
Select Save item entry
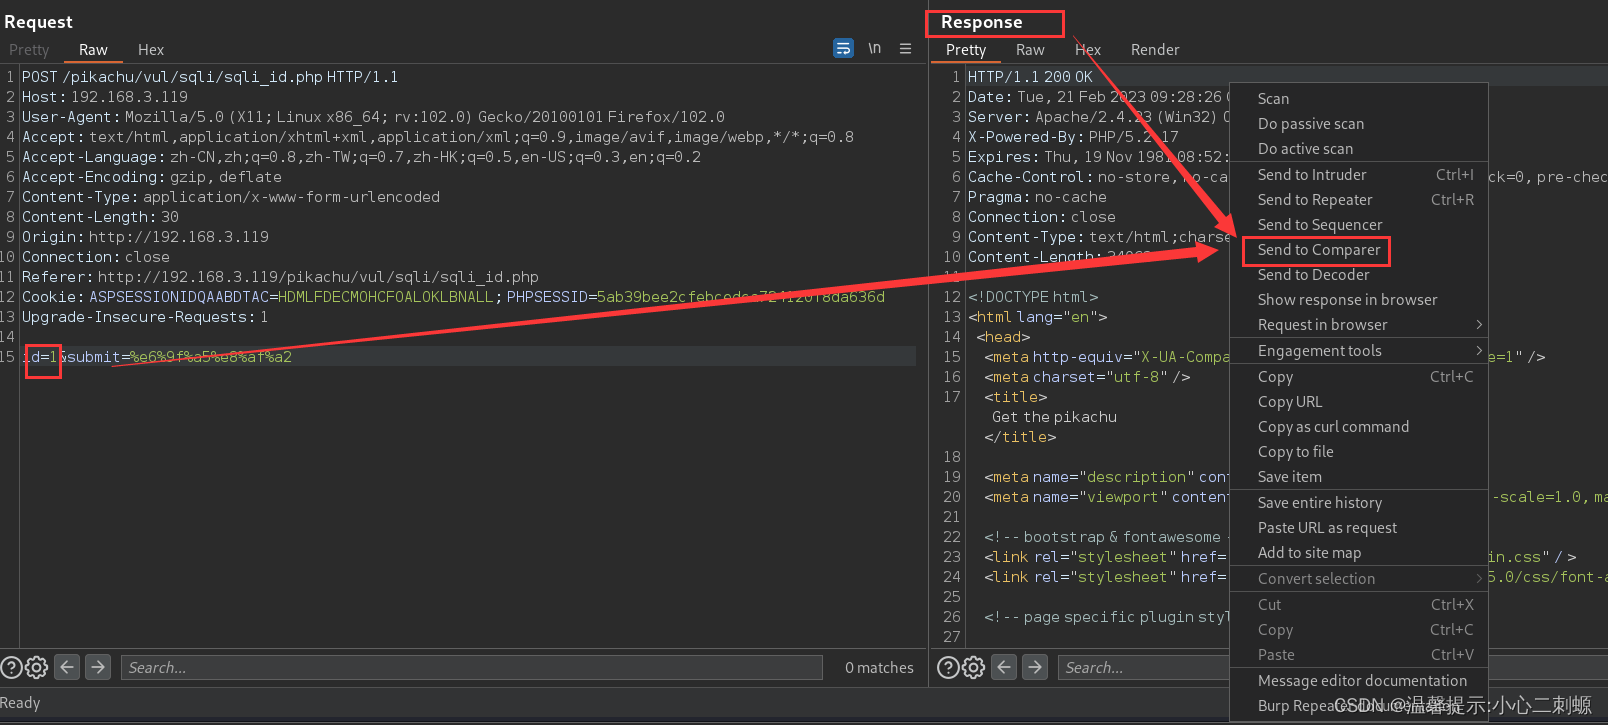1359,476
